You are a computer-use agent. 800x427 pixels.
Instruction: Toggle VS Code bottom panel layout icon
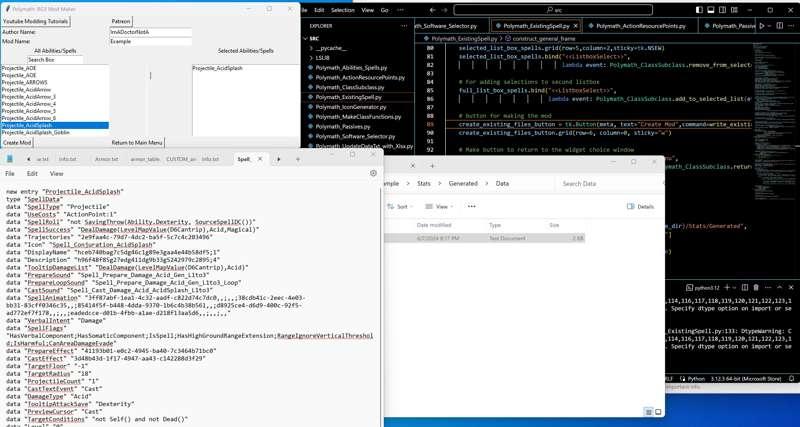(709, 10)
